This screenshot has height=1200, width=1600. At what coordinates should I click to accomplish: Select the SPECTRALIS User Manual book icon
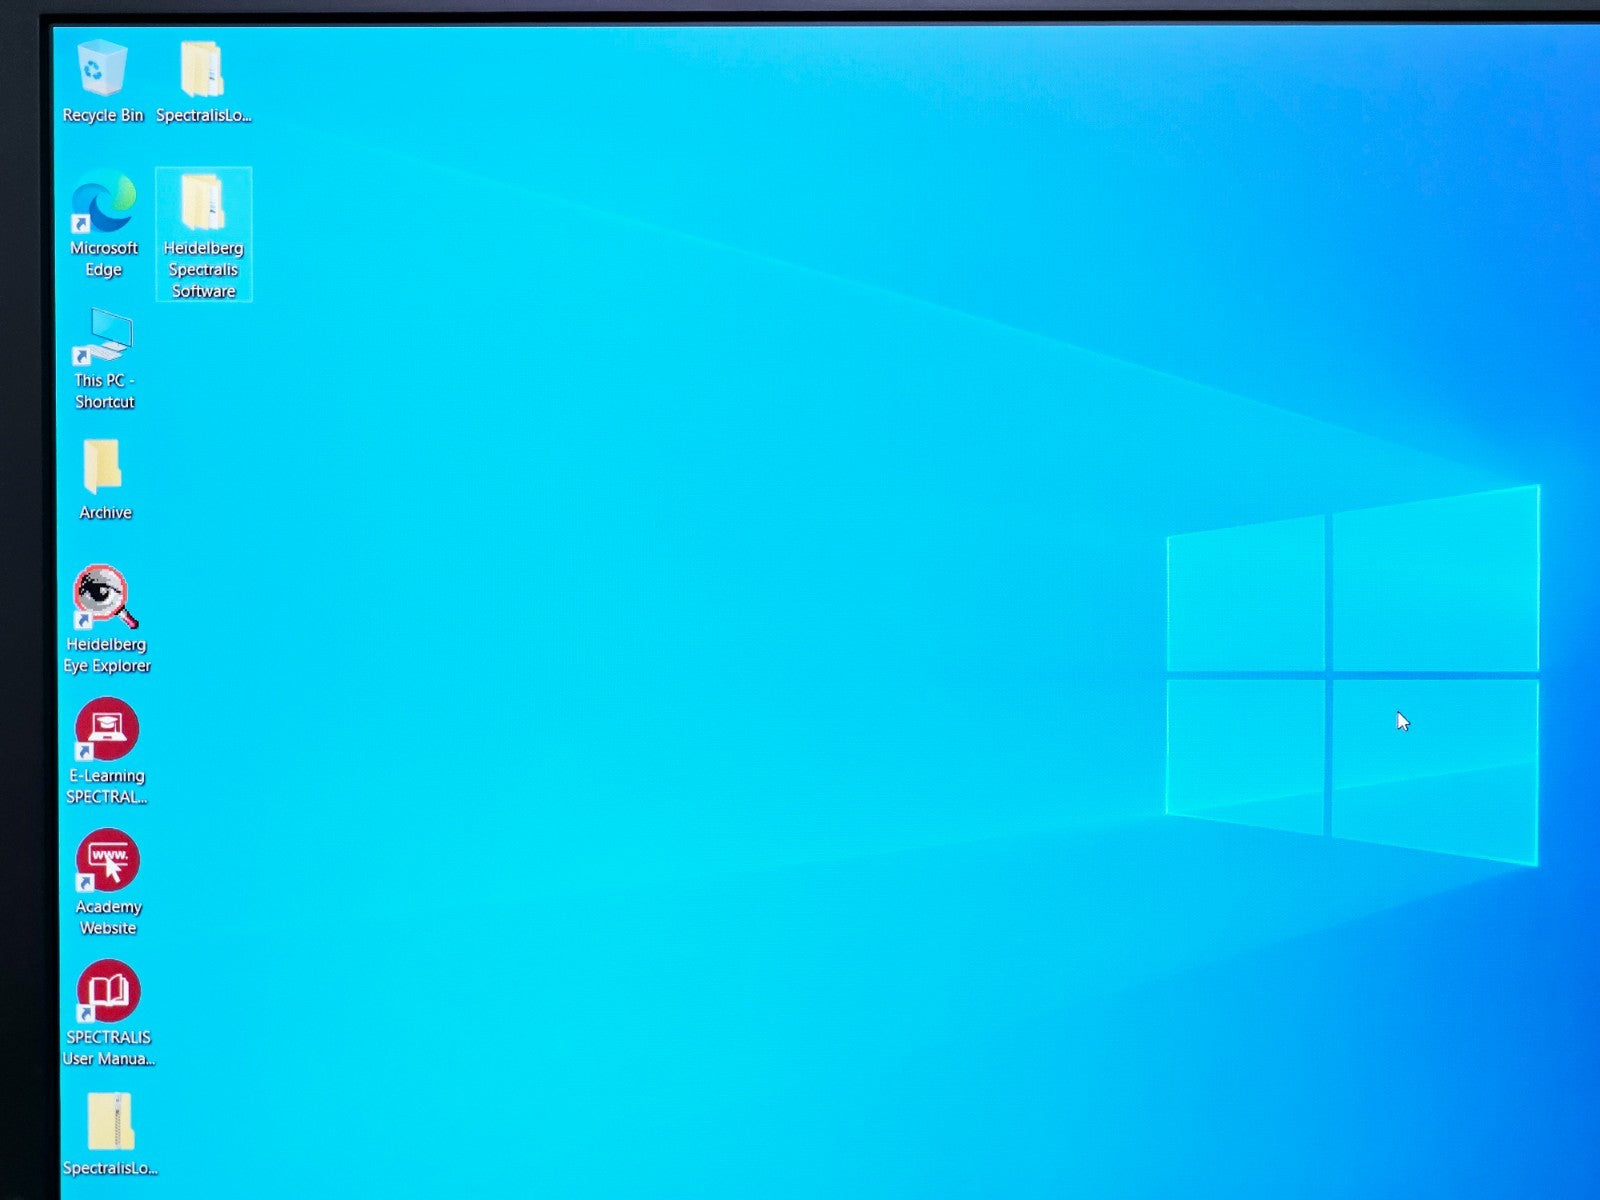[x=108, y=991]
